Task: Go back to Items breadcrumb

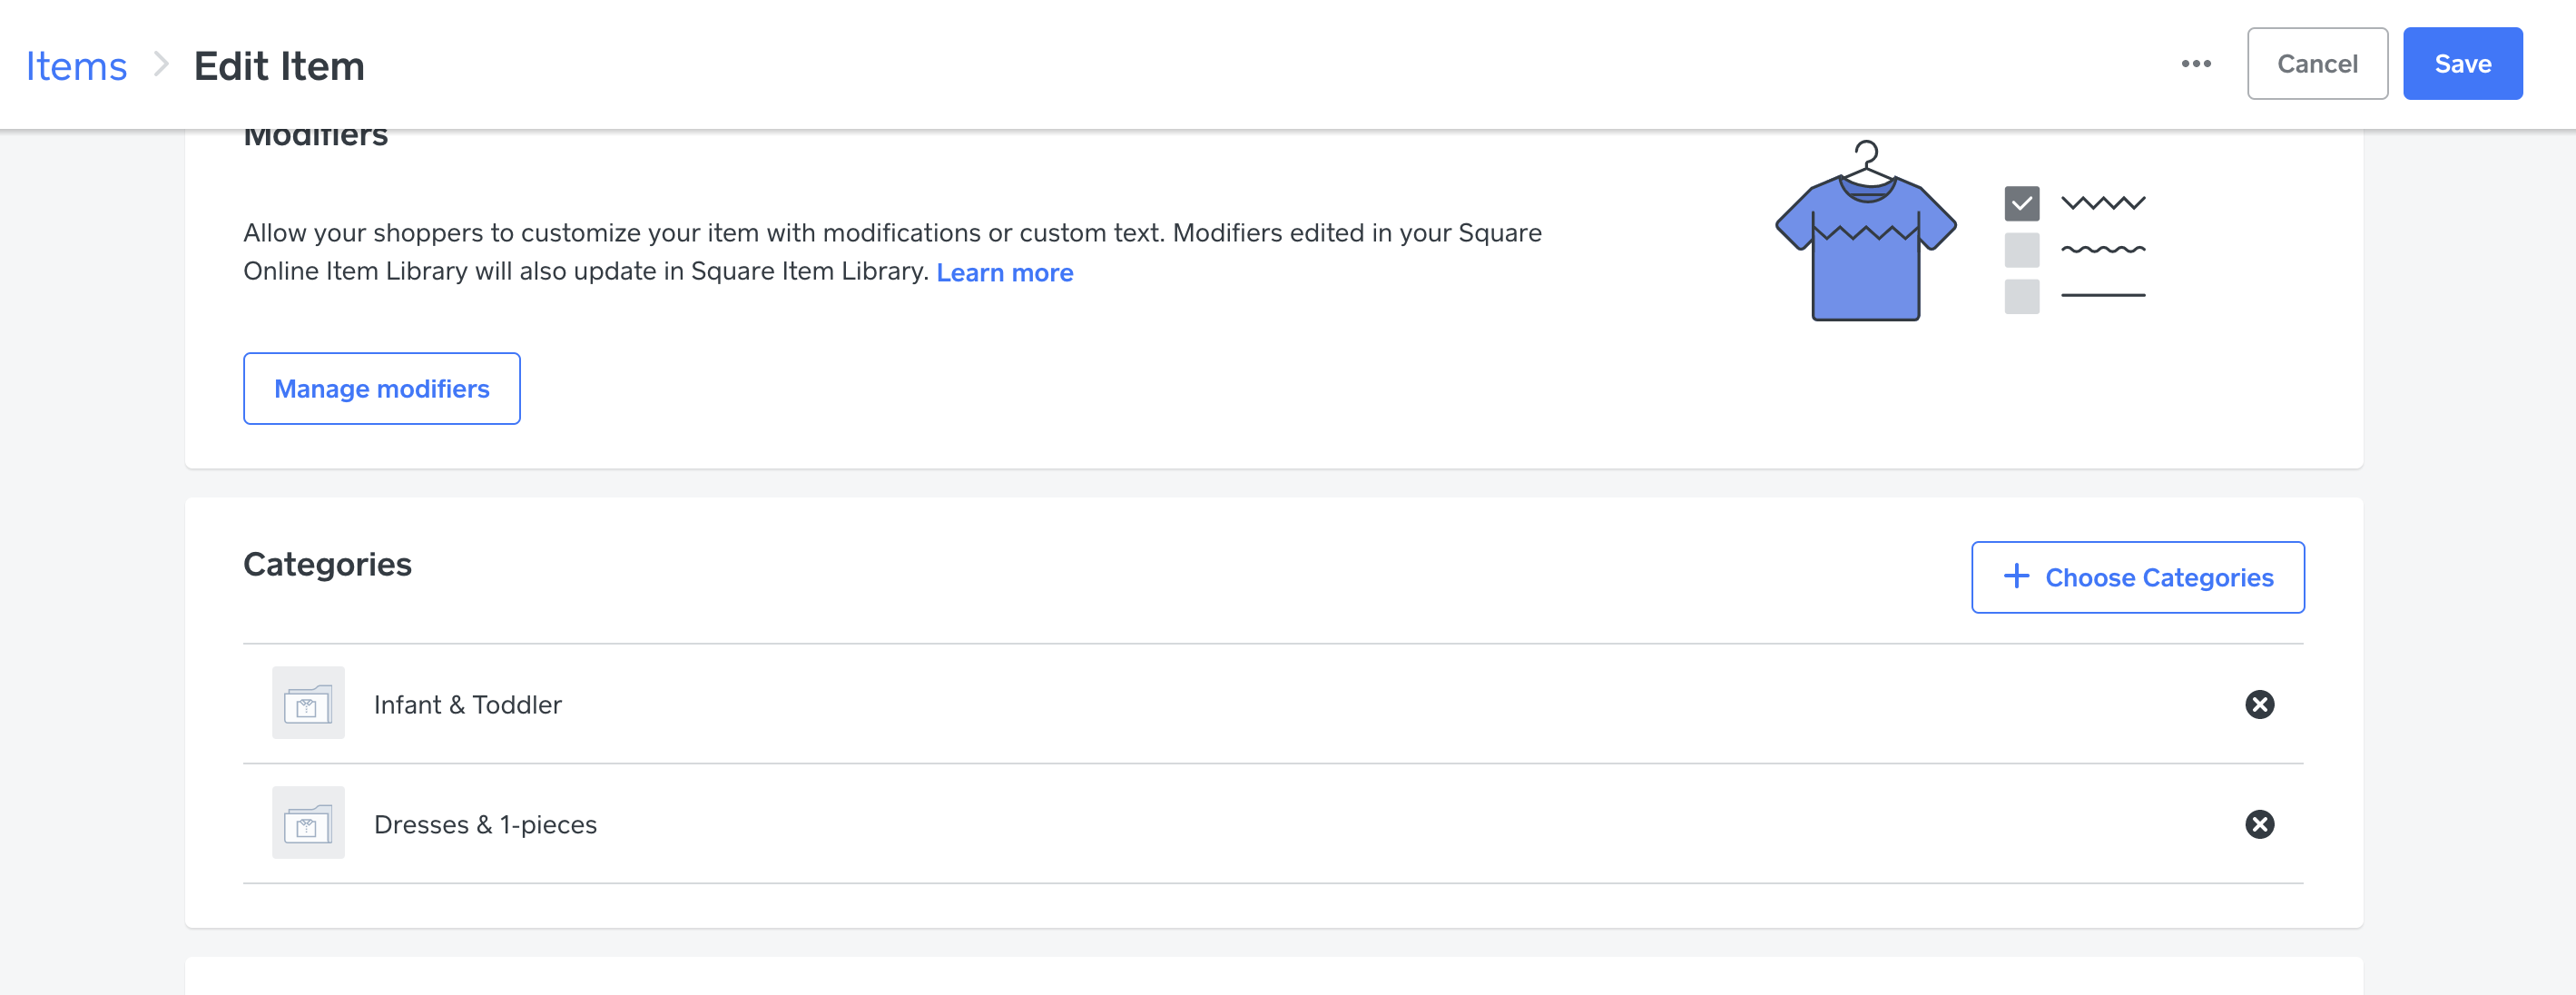Action: pos(76,66)
